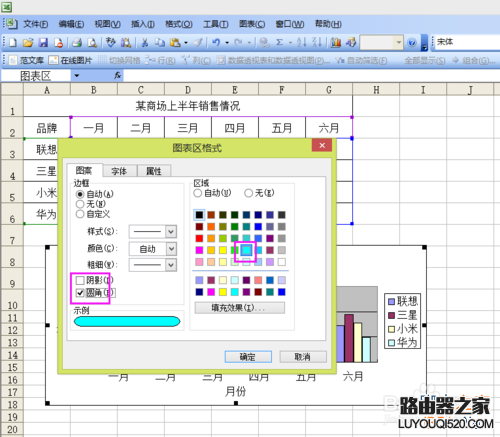
Task: Click the Help question mark icon
Action: click(x=412, y=43)
